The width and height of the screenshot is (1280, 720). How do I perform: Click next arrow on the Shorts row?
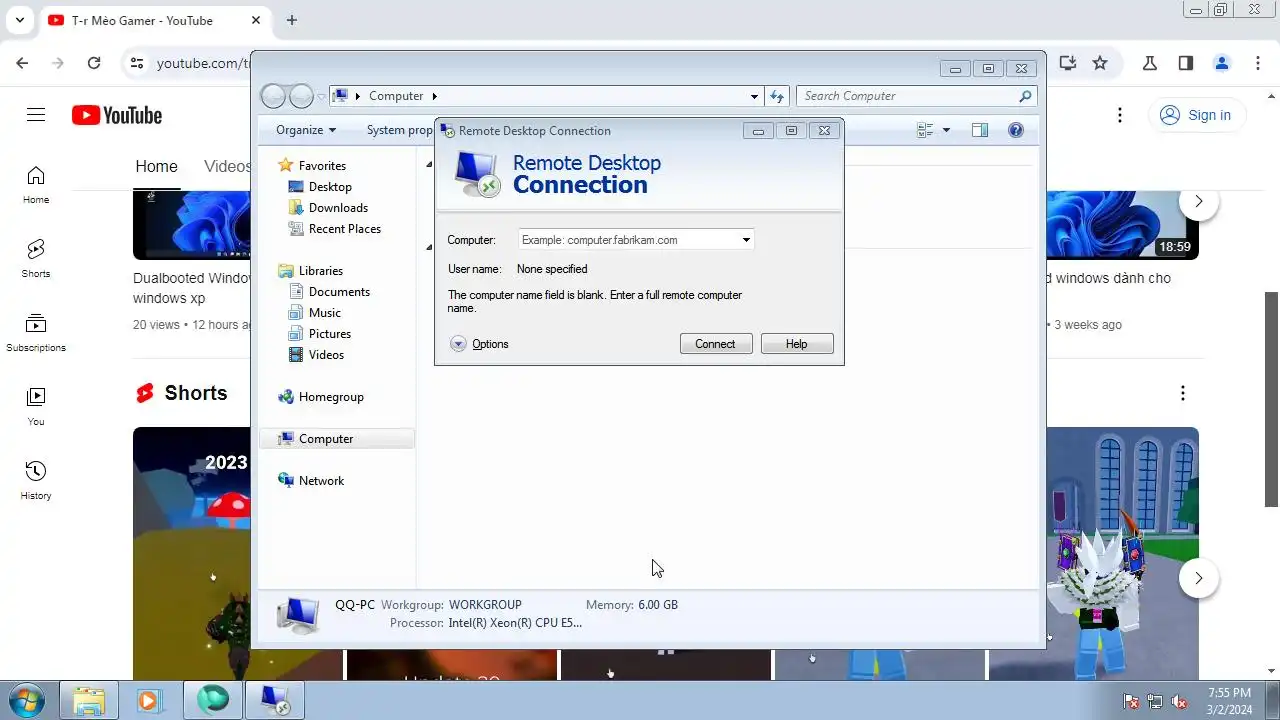[x=1198, y=578]
